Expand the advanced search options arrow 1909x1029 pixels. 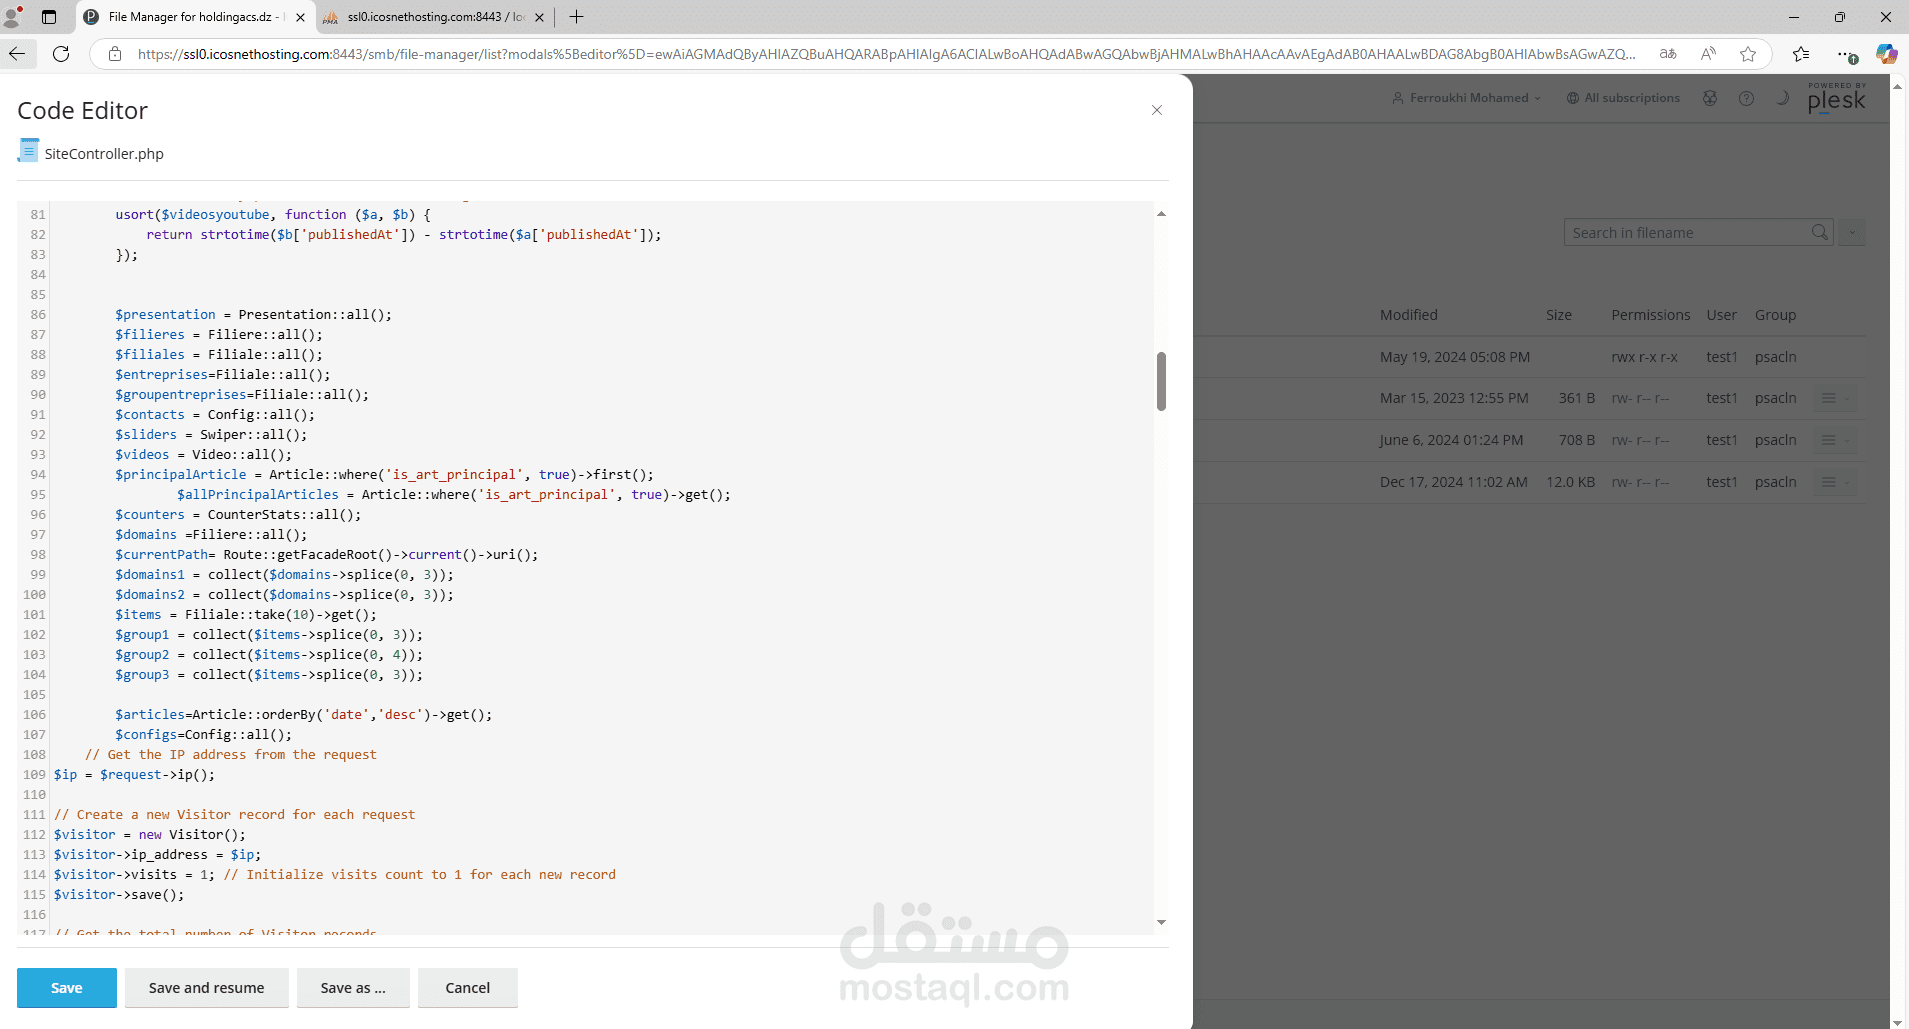[1852, 232]
